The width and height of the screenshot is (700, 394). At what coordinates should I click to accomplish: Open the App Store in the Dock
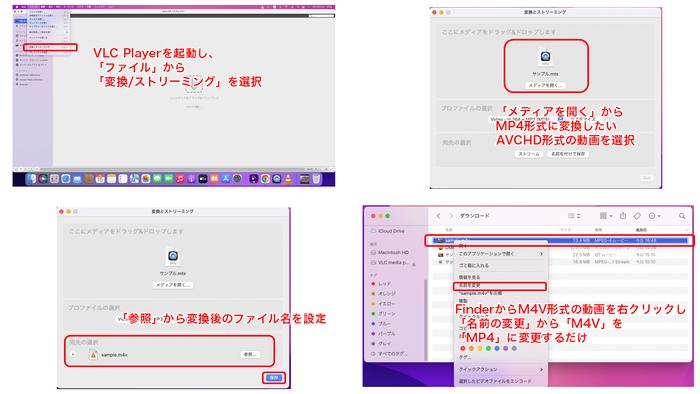(x=226, y=179)
